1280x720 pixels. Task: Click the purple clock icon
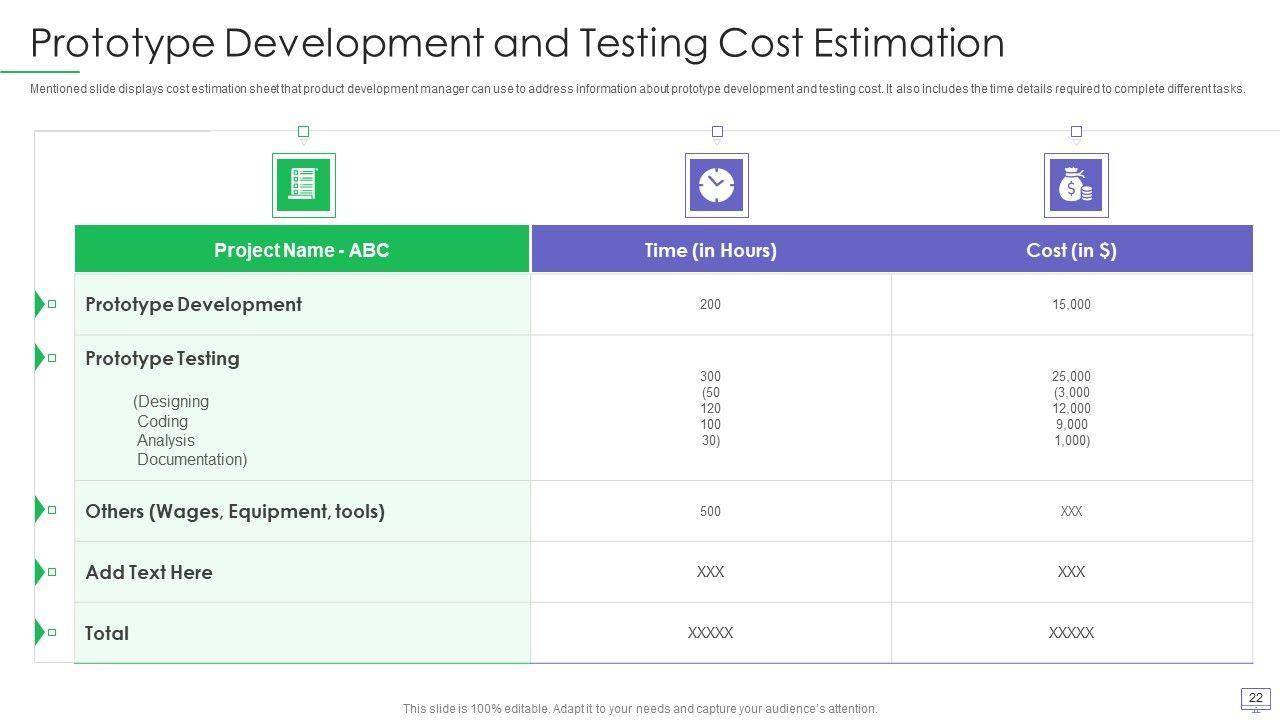[716, 185]
